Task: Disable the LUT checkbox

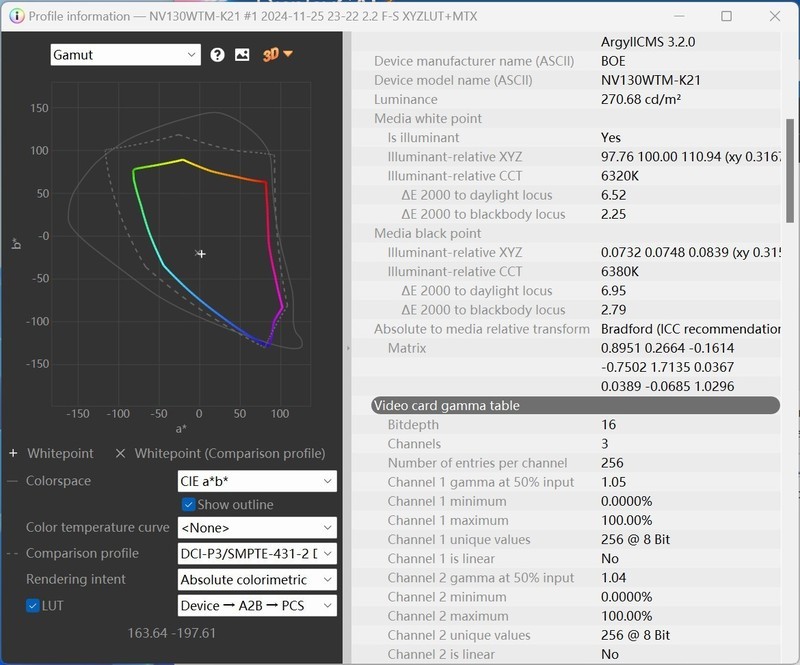Action: click(33, 606)
